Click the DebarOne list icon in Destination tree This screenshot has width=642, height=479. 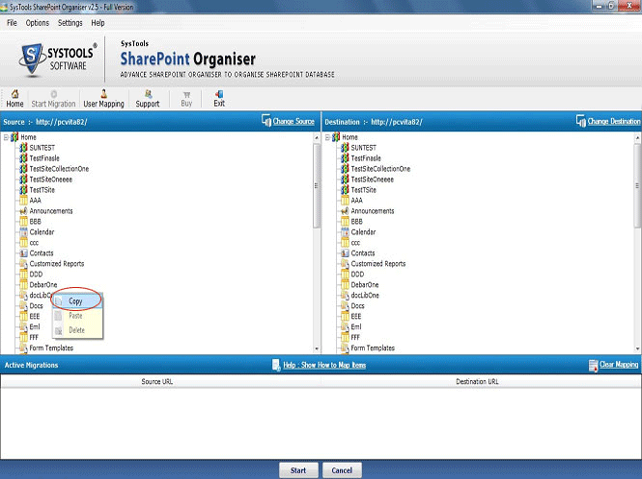345,285
